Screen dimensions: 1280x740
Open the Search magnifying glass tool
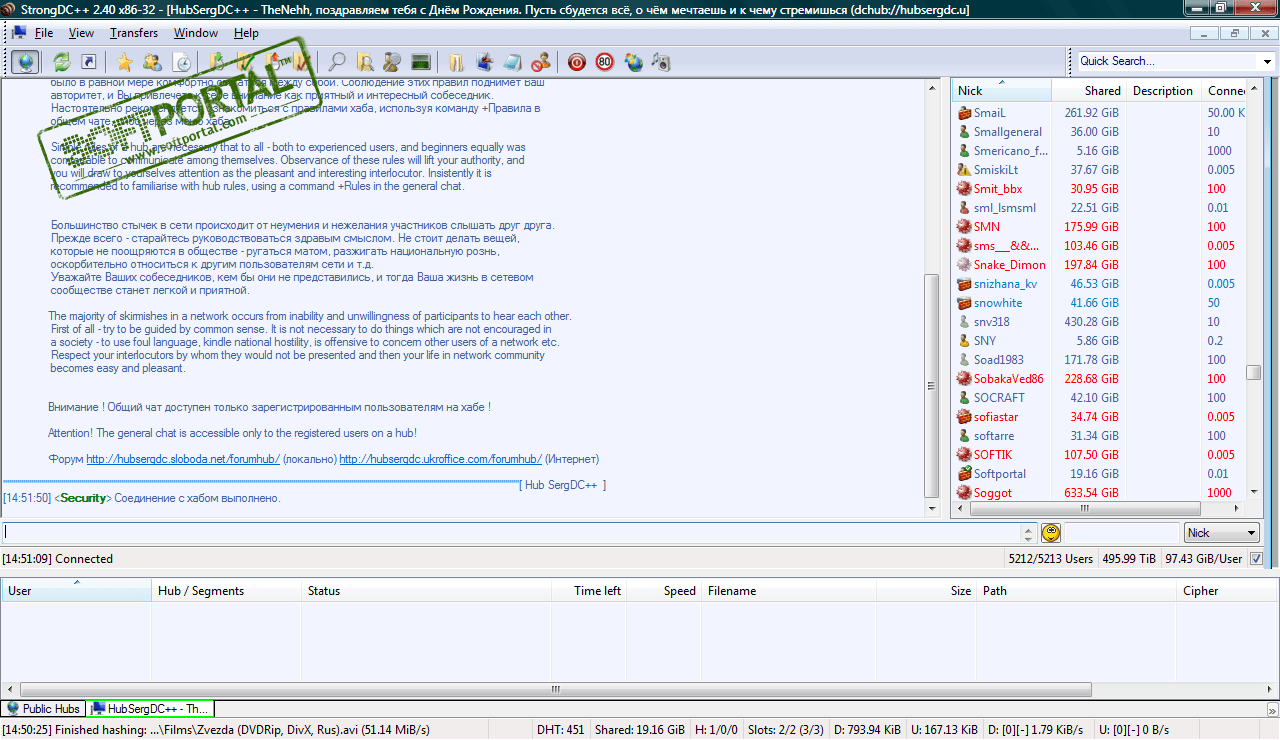click(338, 62)
